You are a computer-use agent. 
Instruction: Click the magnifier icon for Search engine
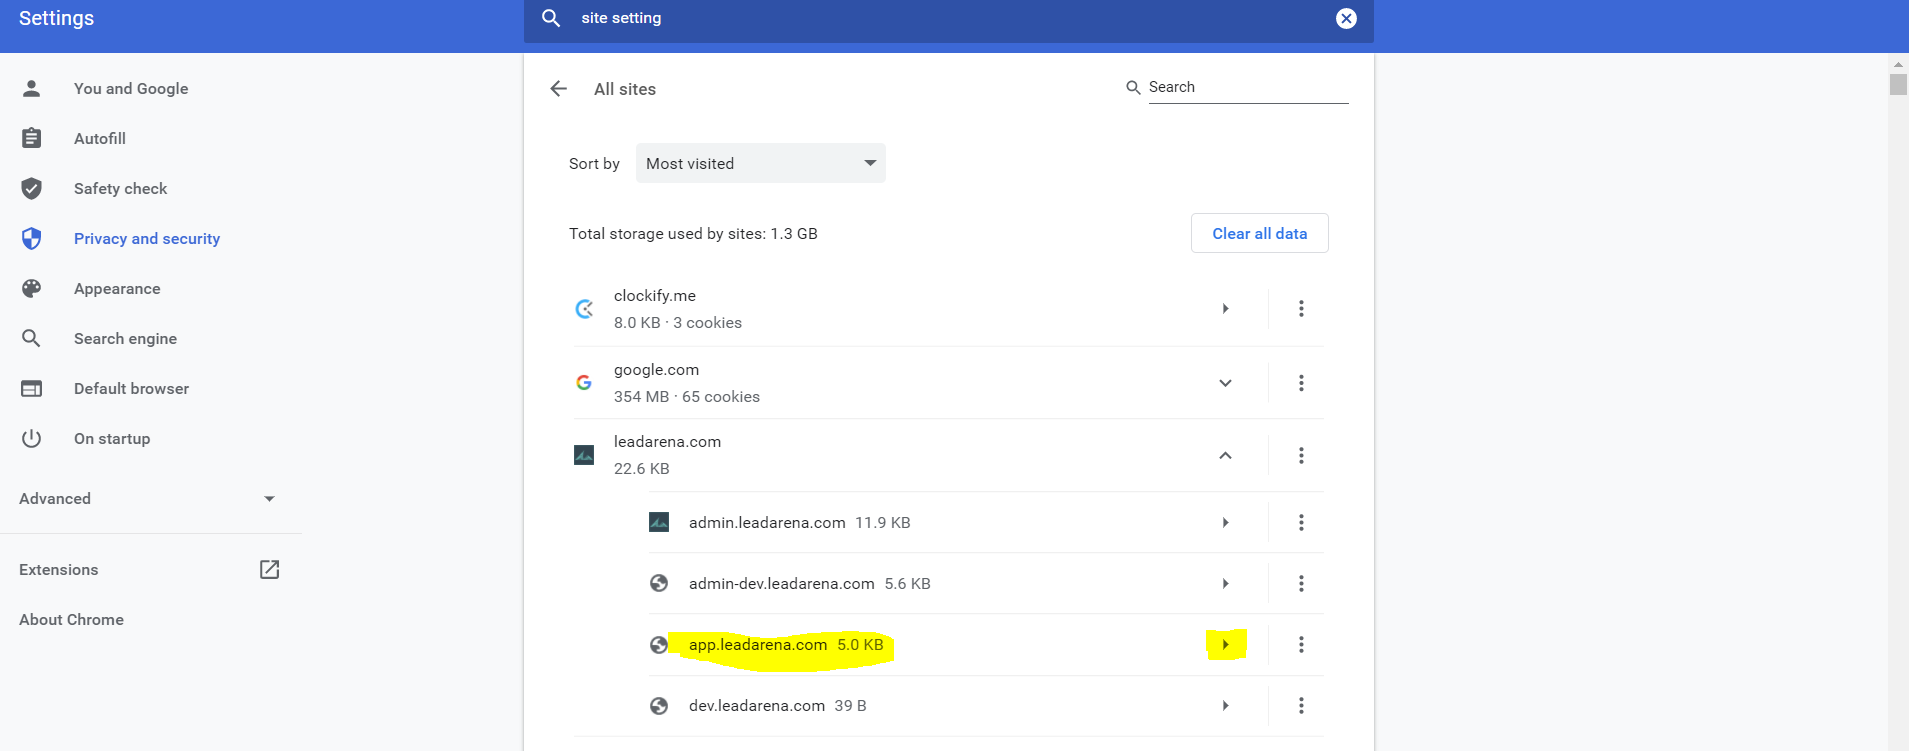[32, 338]
